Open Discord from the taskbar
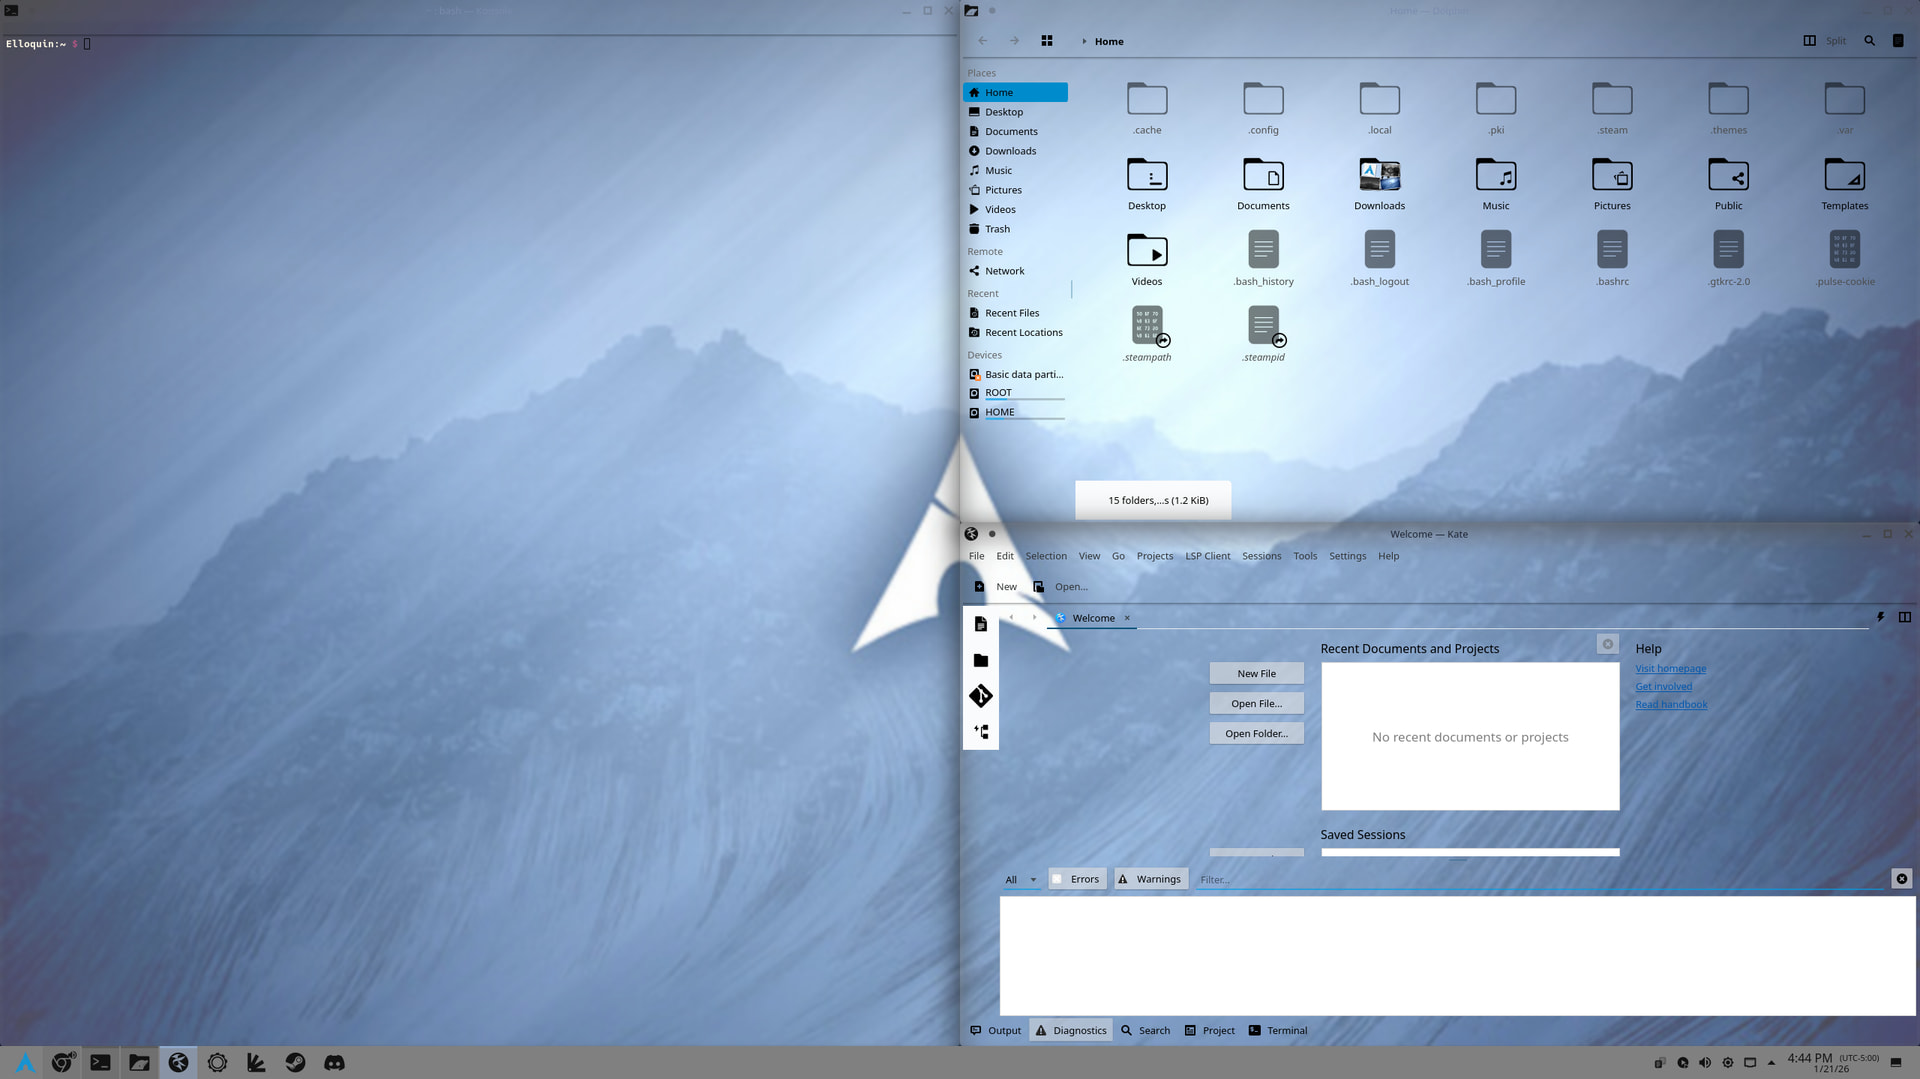1920x1079 pixels. point(334,1062)
